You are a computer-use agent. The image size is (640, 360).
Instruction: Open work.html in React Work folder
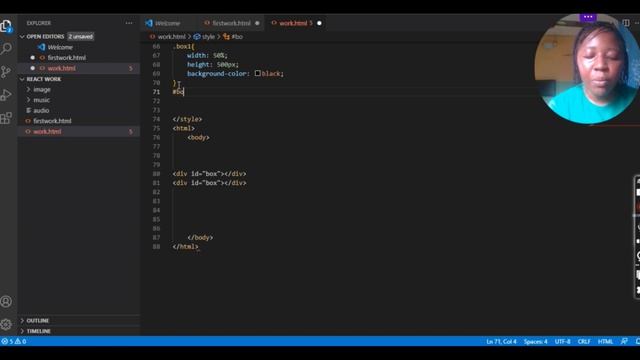point(47,132)
